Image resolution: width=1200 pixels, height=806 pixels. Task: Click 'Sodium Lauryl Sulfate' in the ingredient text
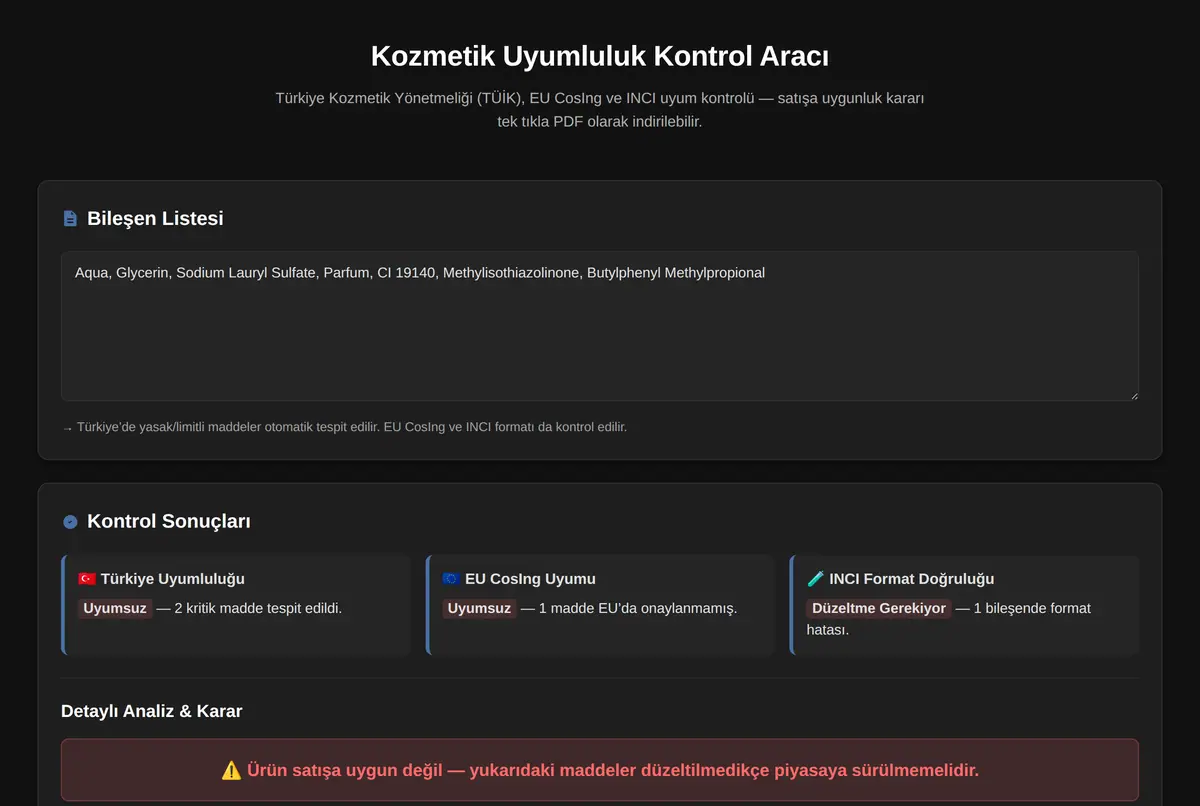click(x=245, y=272)
